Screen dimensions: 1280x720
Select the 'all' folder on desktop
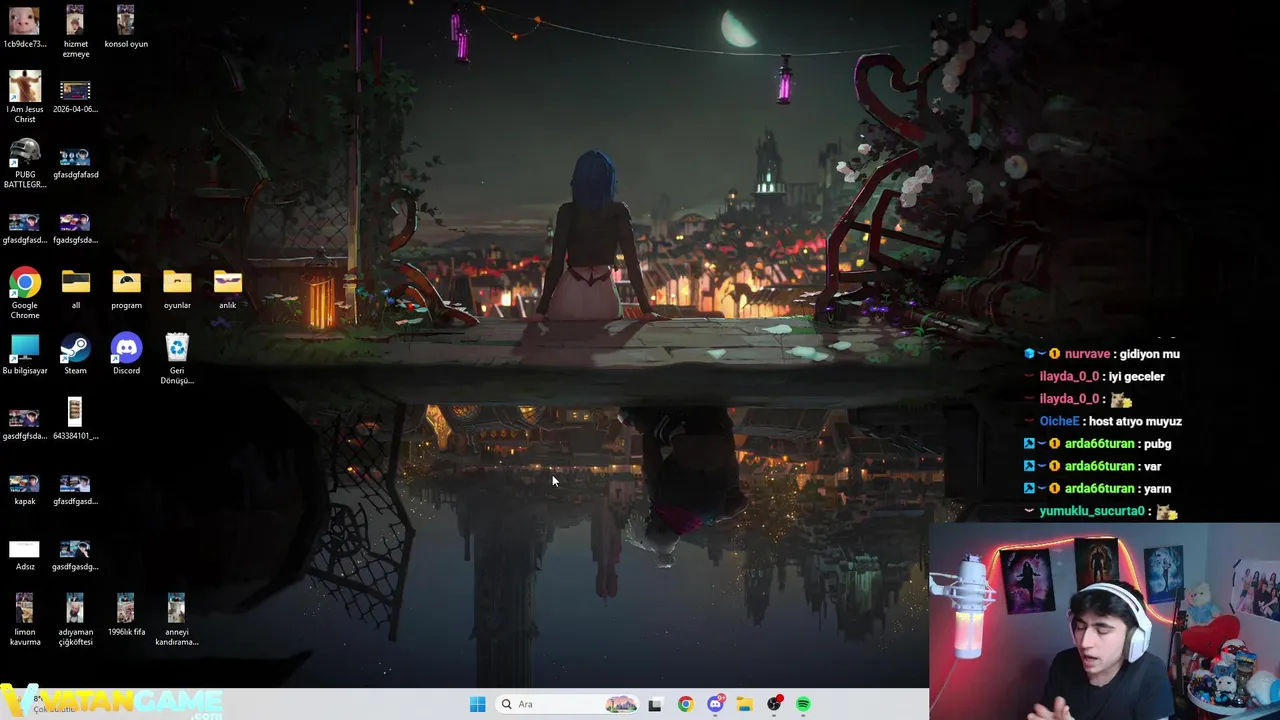pos(75,289)
